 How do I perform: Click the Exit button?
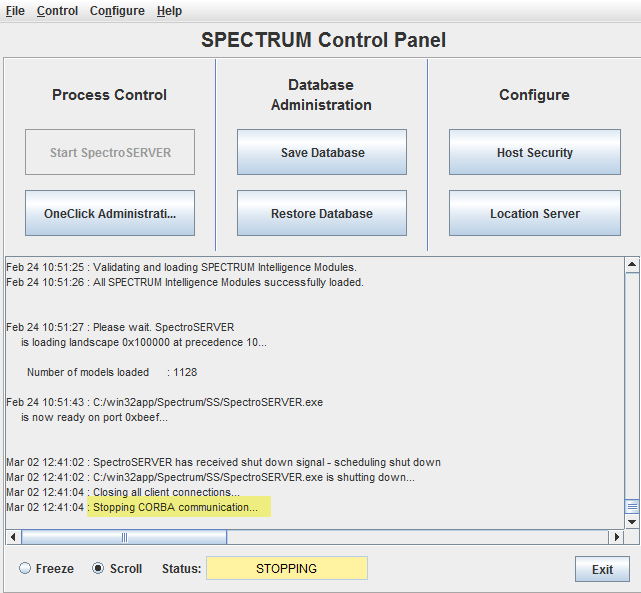[x=602, y=569]
